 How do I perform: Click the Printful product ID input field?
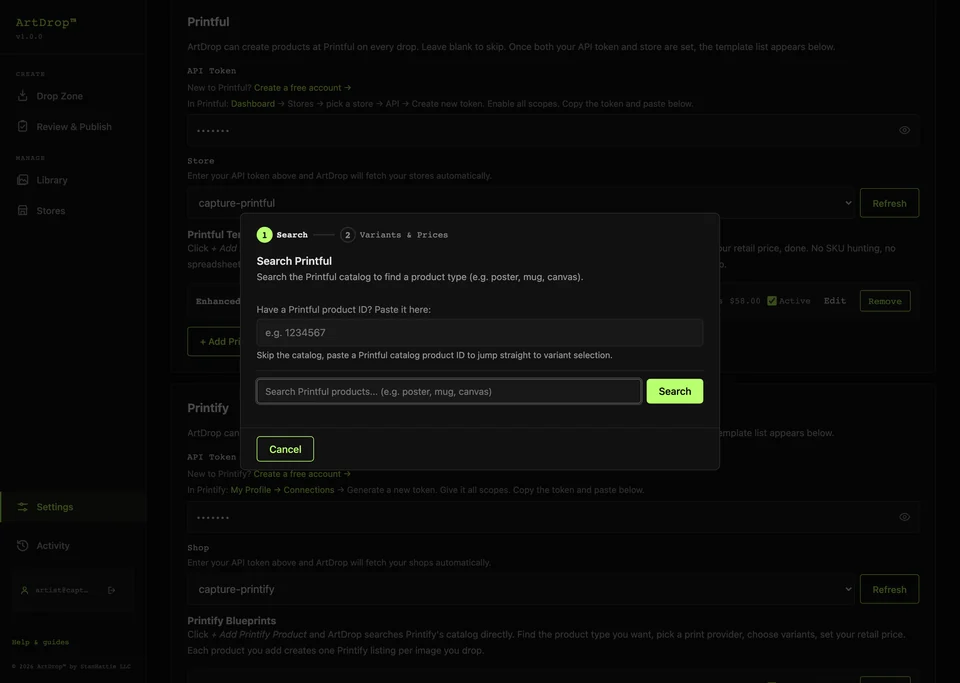click(x=479, y=332)
